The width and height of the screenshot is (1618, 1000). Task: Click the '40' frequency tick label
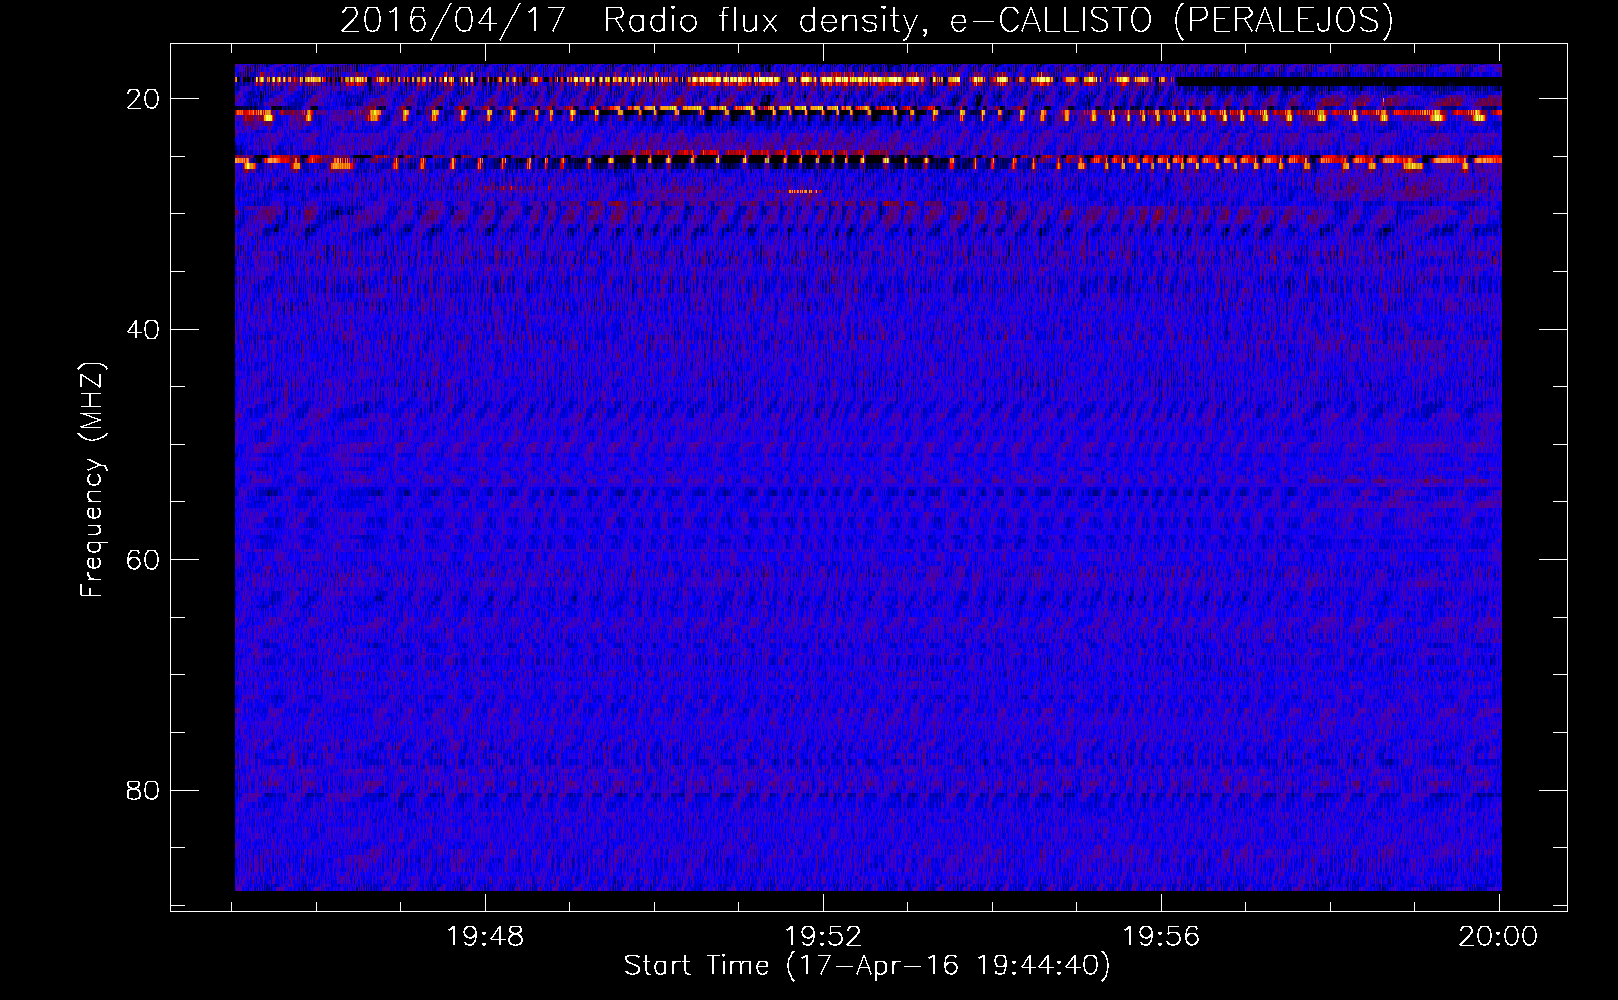click(143, 330)
